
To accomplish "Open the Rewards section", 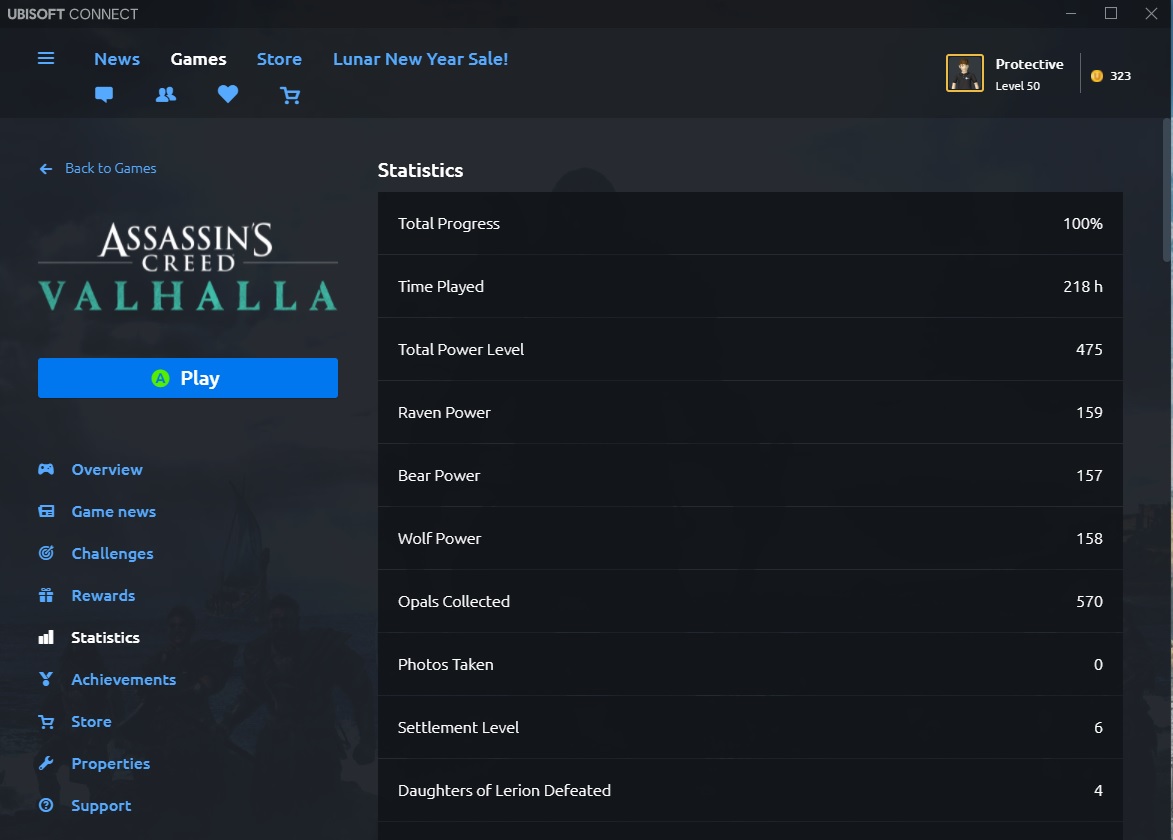I will point(103,595).
